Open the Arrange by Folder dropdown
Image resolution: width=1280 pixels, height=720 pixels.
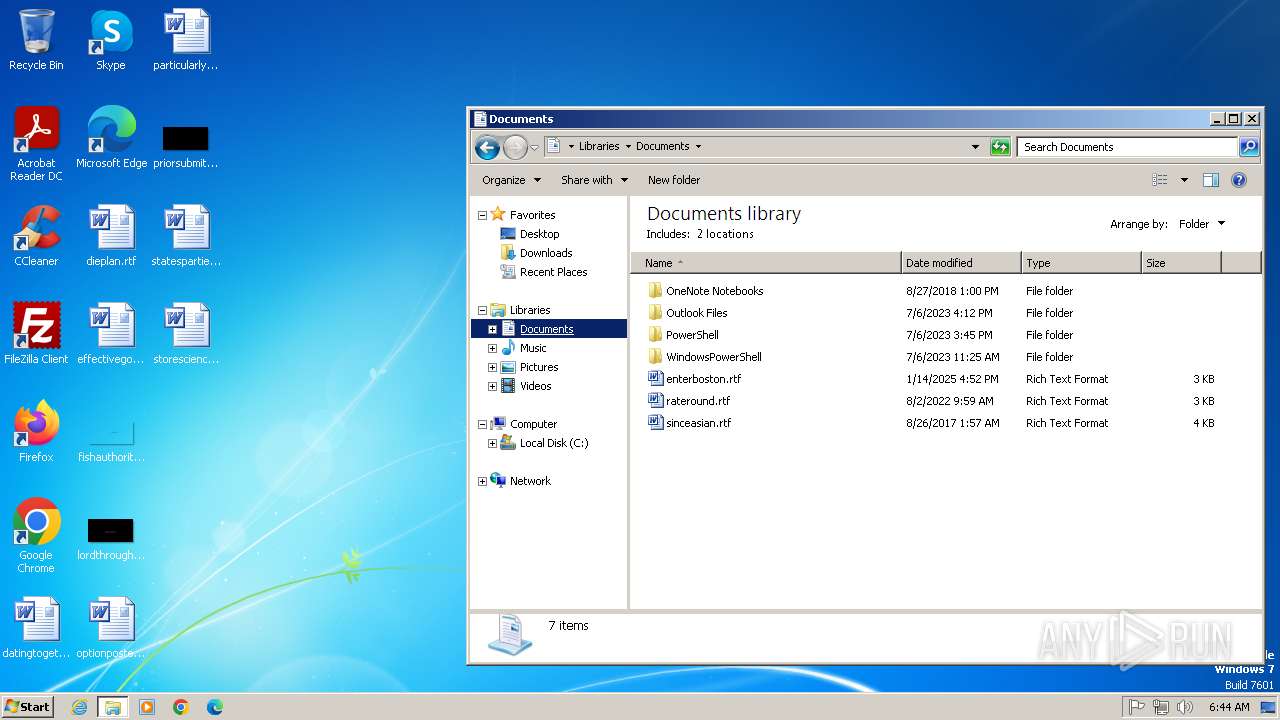click(x=1201, y=224)
